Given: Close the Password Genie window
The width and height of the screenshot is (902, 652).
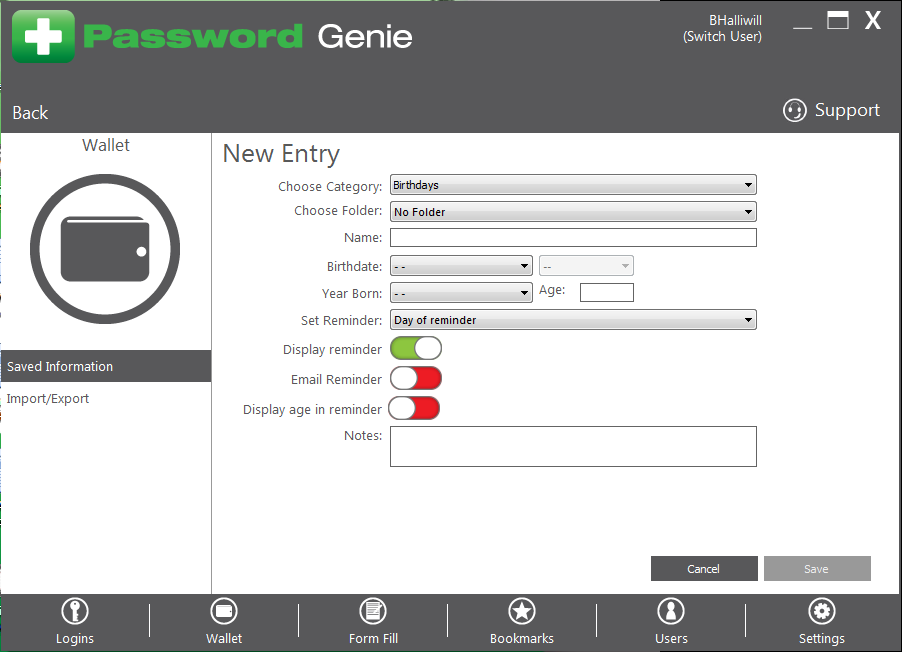Looking at the screenshot, I should click(873, 21).
